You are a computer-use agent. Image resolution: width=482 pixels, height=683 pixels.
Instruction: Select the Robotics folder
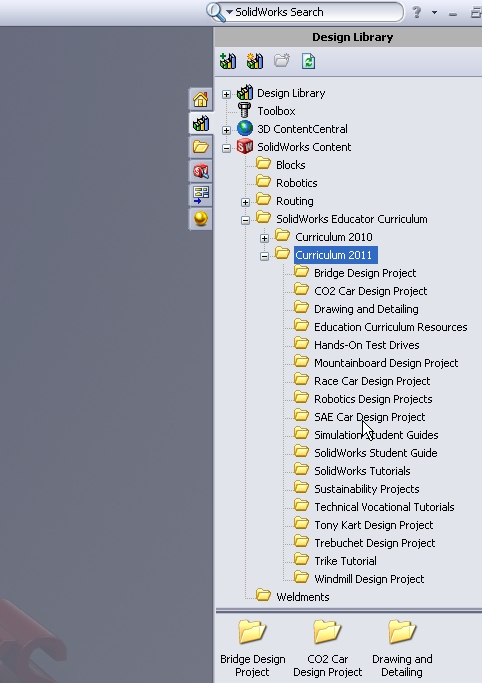297,183
